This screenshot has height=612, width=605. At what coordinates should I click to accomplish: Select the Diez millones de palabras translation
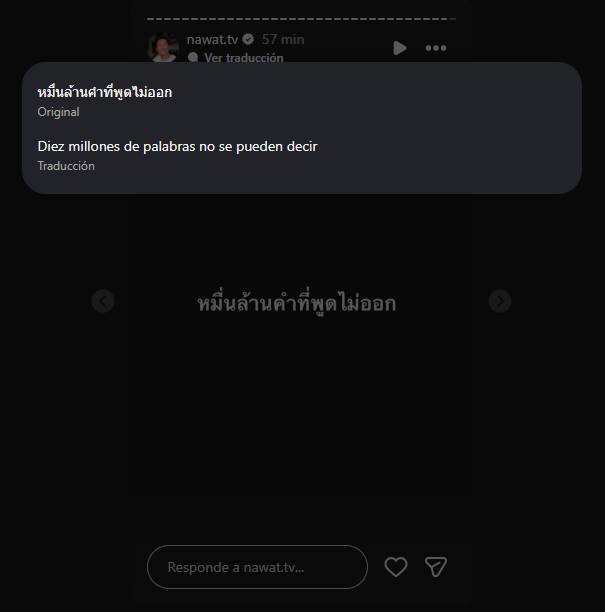[177, 146]
